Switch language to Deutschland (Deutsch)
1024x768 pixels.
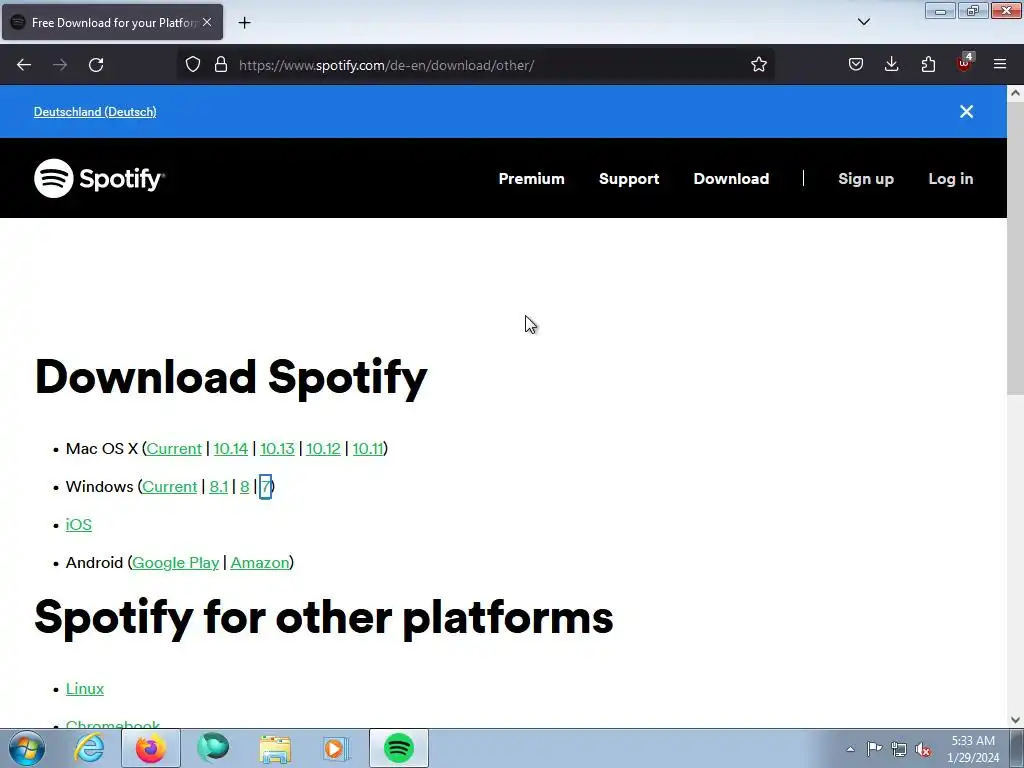(x=95, y=112)
